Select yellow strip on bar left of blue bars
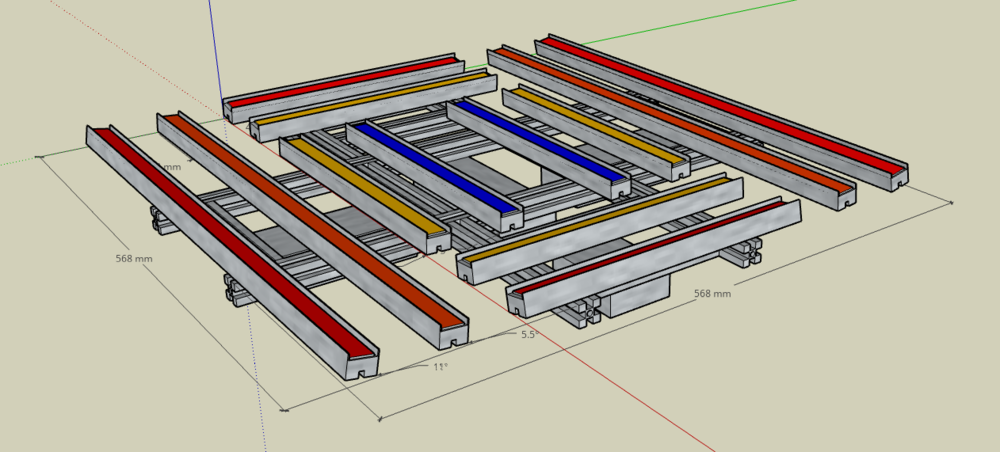Viewport: 1000px width, 452px height. 366,186
